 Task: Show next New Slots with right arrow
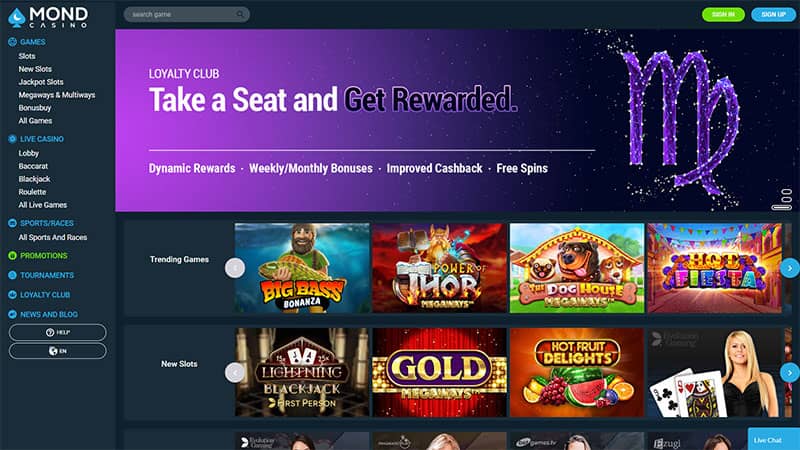[790, 373]
